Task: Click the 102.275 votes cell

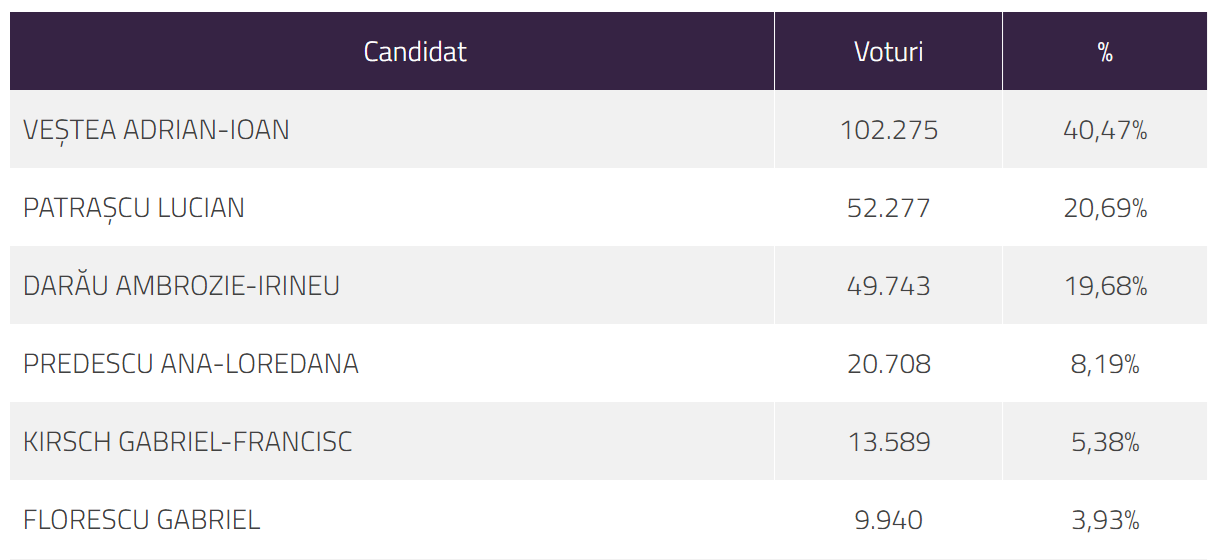Action: click(888, 130)
